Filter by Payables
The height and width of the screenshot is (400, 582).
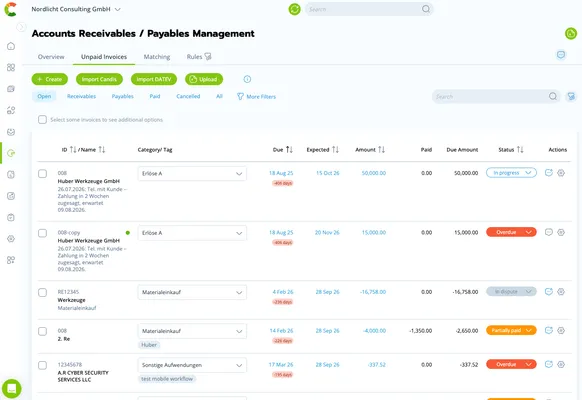122,96
